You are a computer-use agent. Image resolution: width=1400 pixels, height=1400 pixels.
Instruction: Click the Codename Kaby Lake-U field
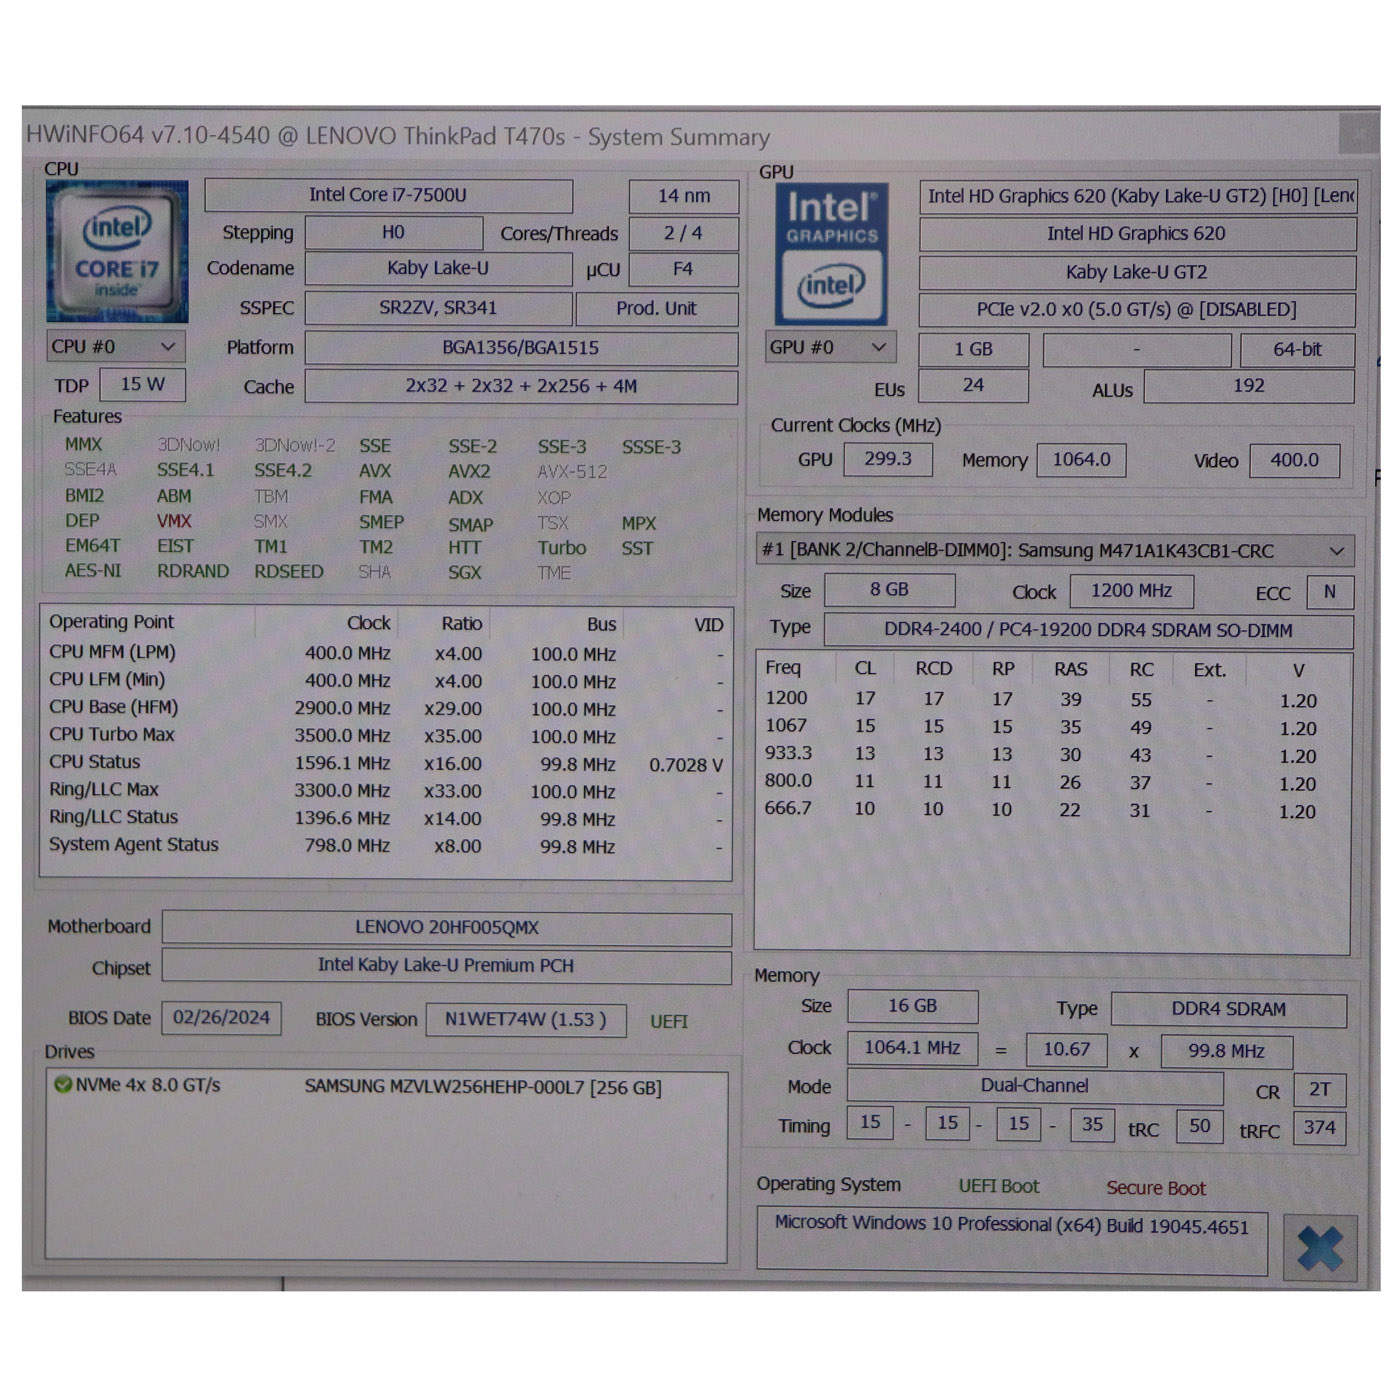pyautogui.click(x=438, y=269)
